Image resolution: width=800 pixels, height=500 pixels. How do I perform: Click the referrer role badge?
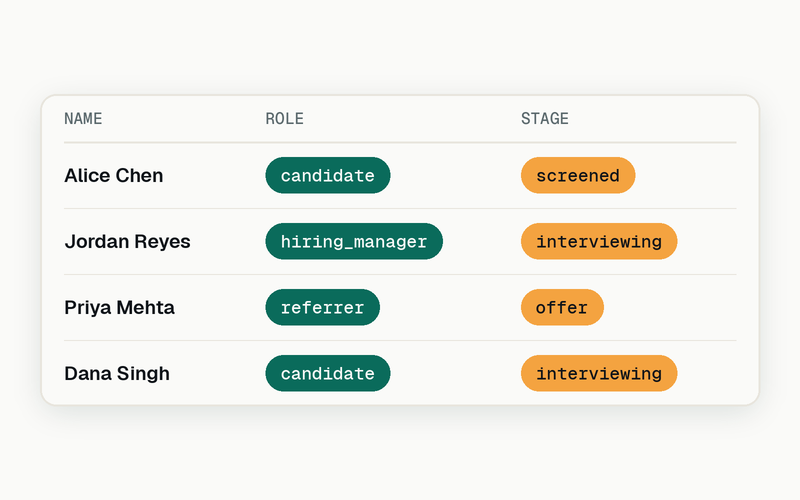(322, 307)
